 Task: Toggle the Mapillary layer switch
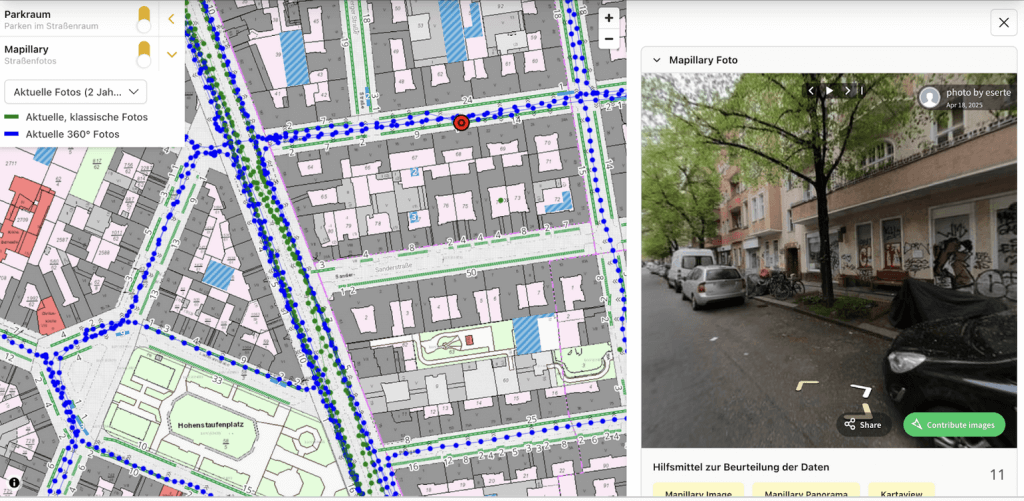[144, 54]
